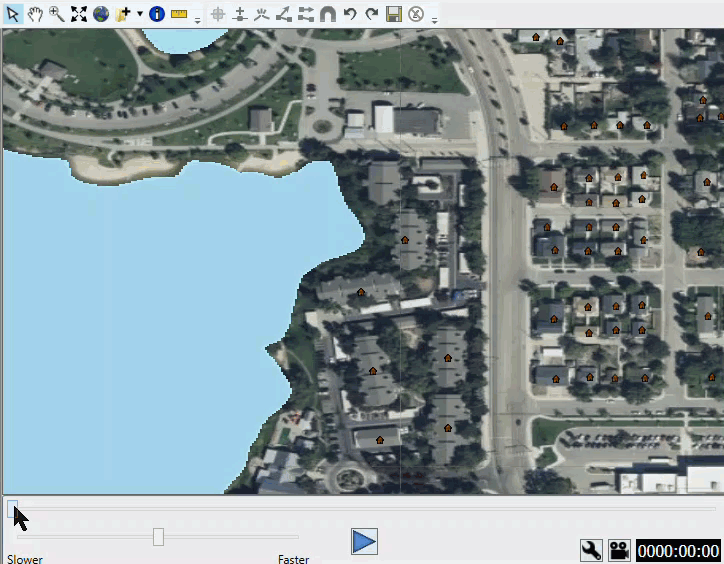Select the arrow pointer tool
Viewport: 724px width, 564px height.
[12, 14]
